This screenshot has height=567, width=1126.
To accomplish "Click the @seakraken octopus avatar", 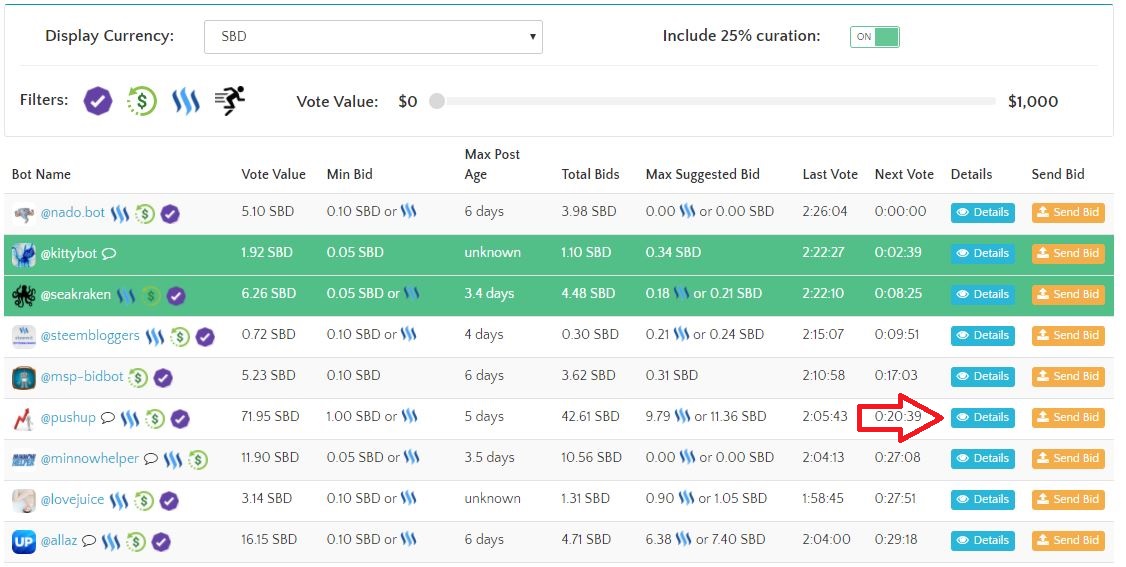I will click(x=24, y=295).
